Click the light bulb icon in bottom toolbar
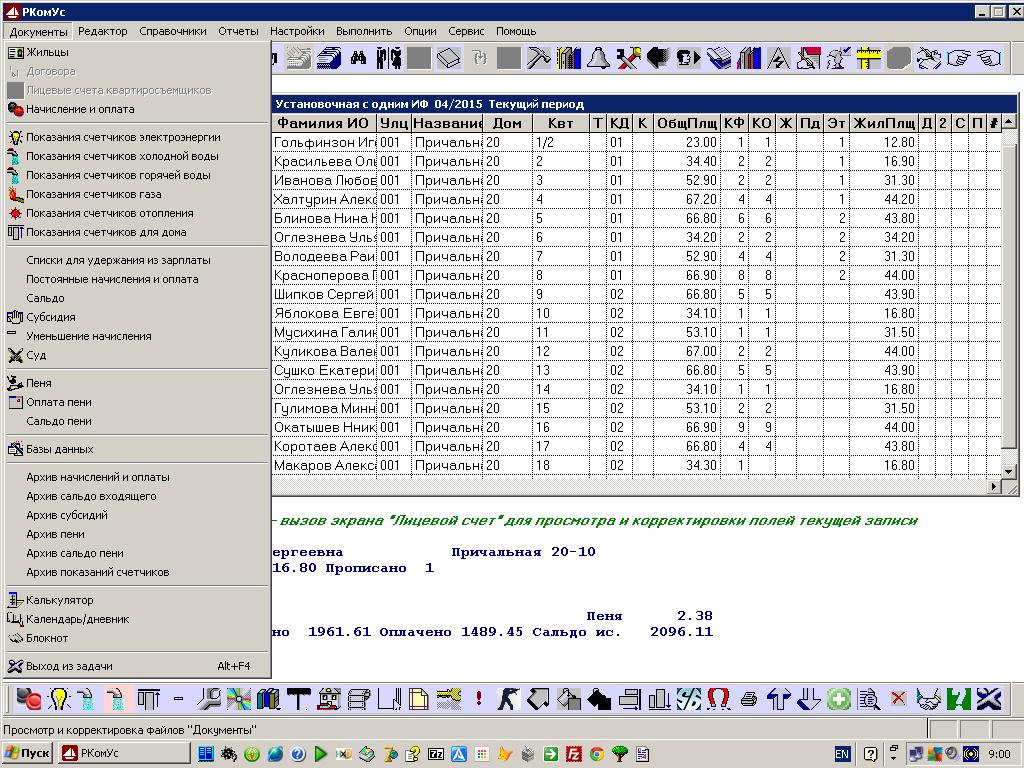1024x768 pixels. (59, 698)
